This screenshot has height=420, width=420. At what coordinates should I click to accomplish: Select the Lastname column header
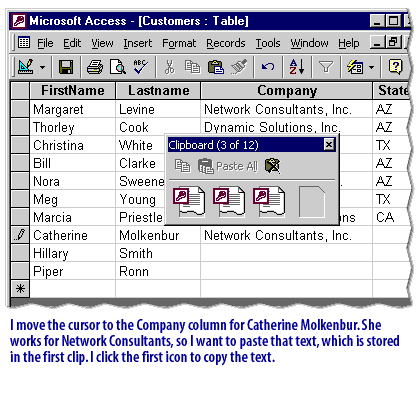pyautogui.click(x=158, y=91)
